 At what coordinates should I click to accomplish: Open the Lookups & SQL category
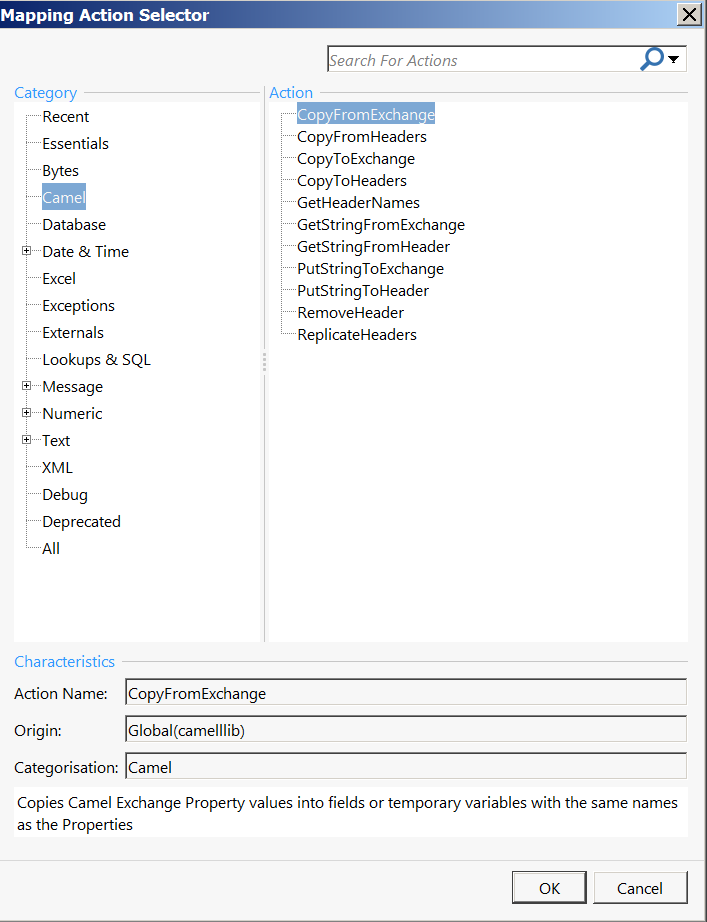pos(96,360)
